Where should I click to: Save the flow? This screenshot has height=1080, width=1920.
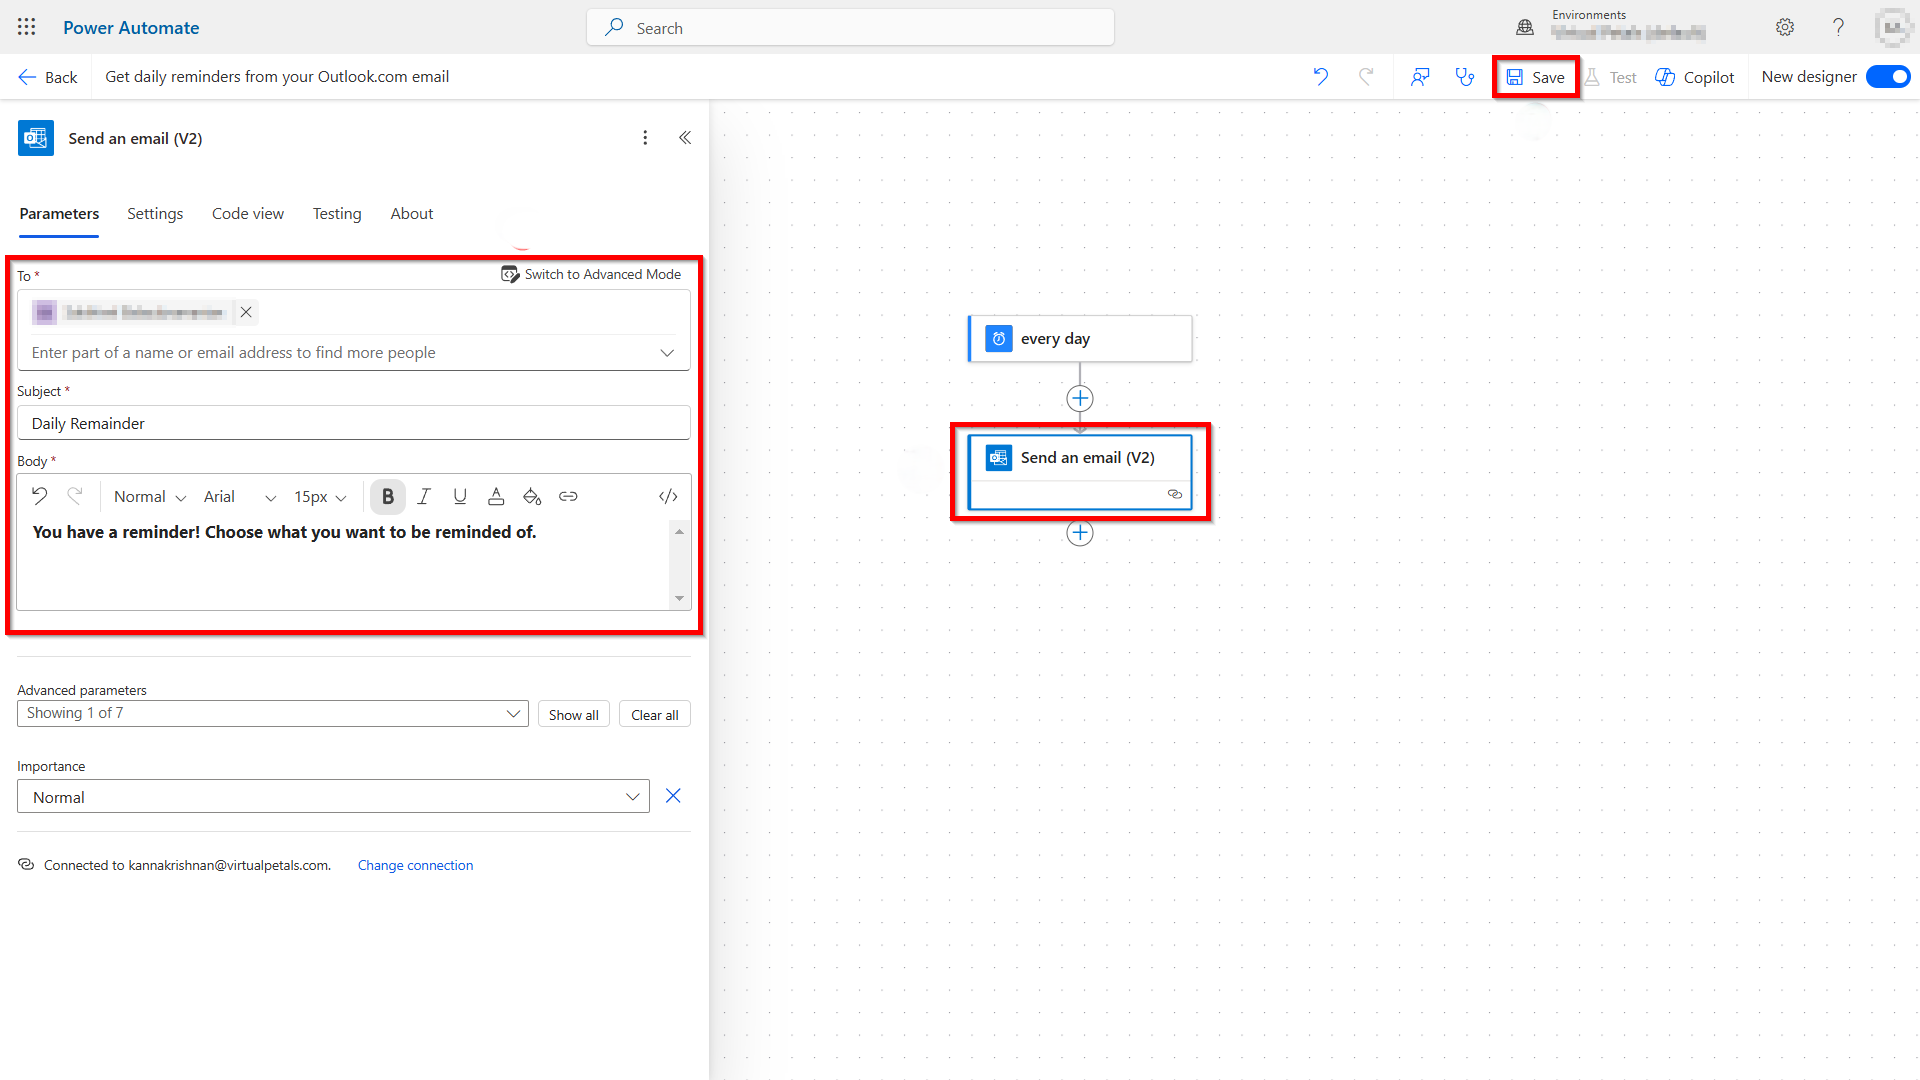pos(1536,77)
